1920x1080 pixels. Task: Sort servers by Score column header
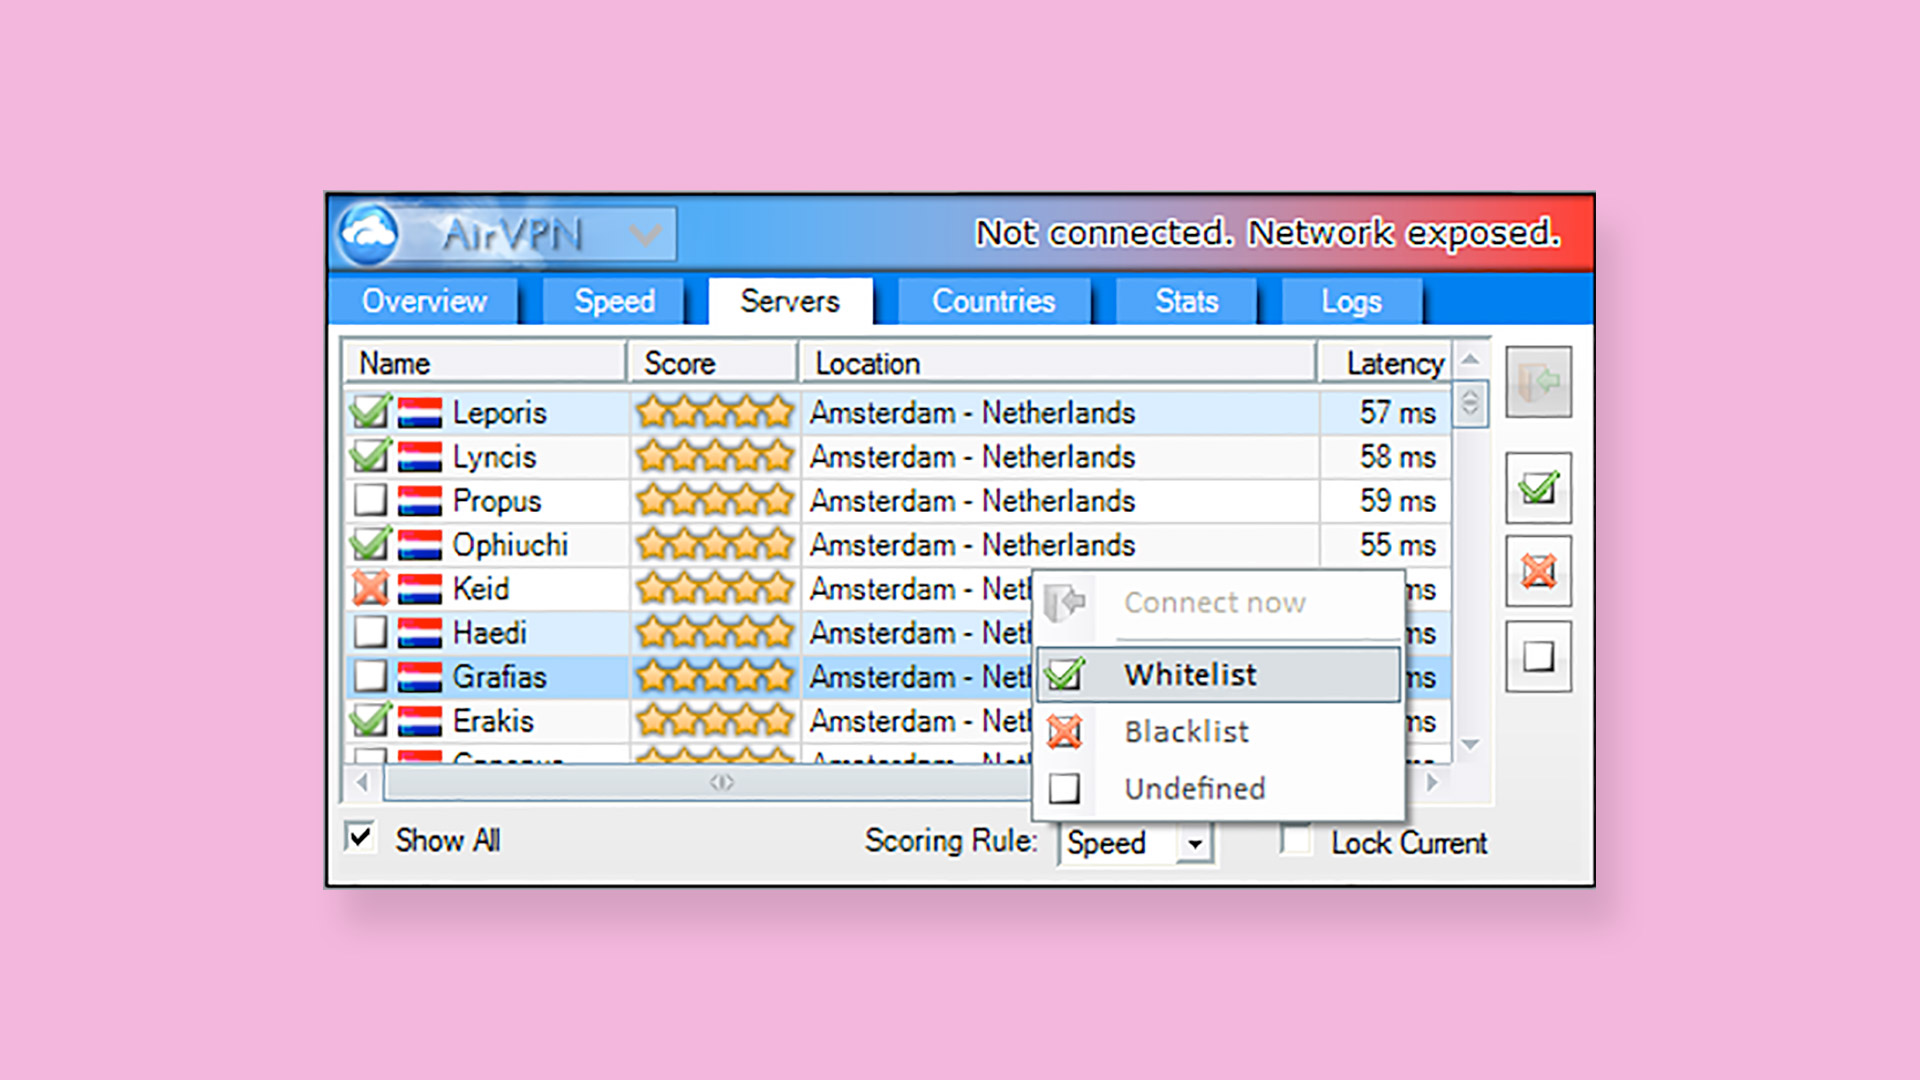pos(713,363)
